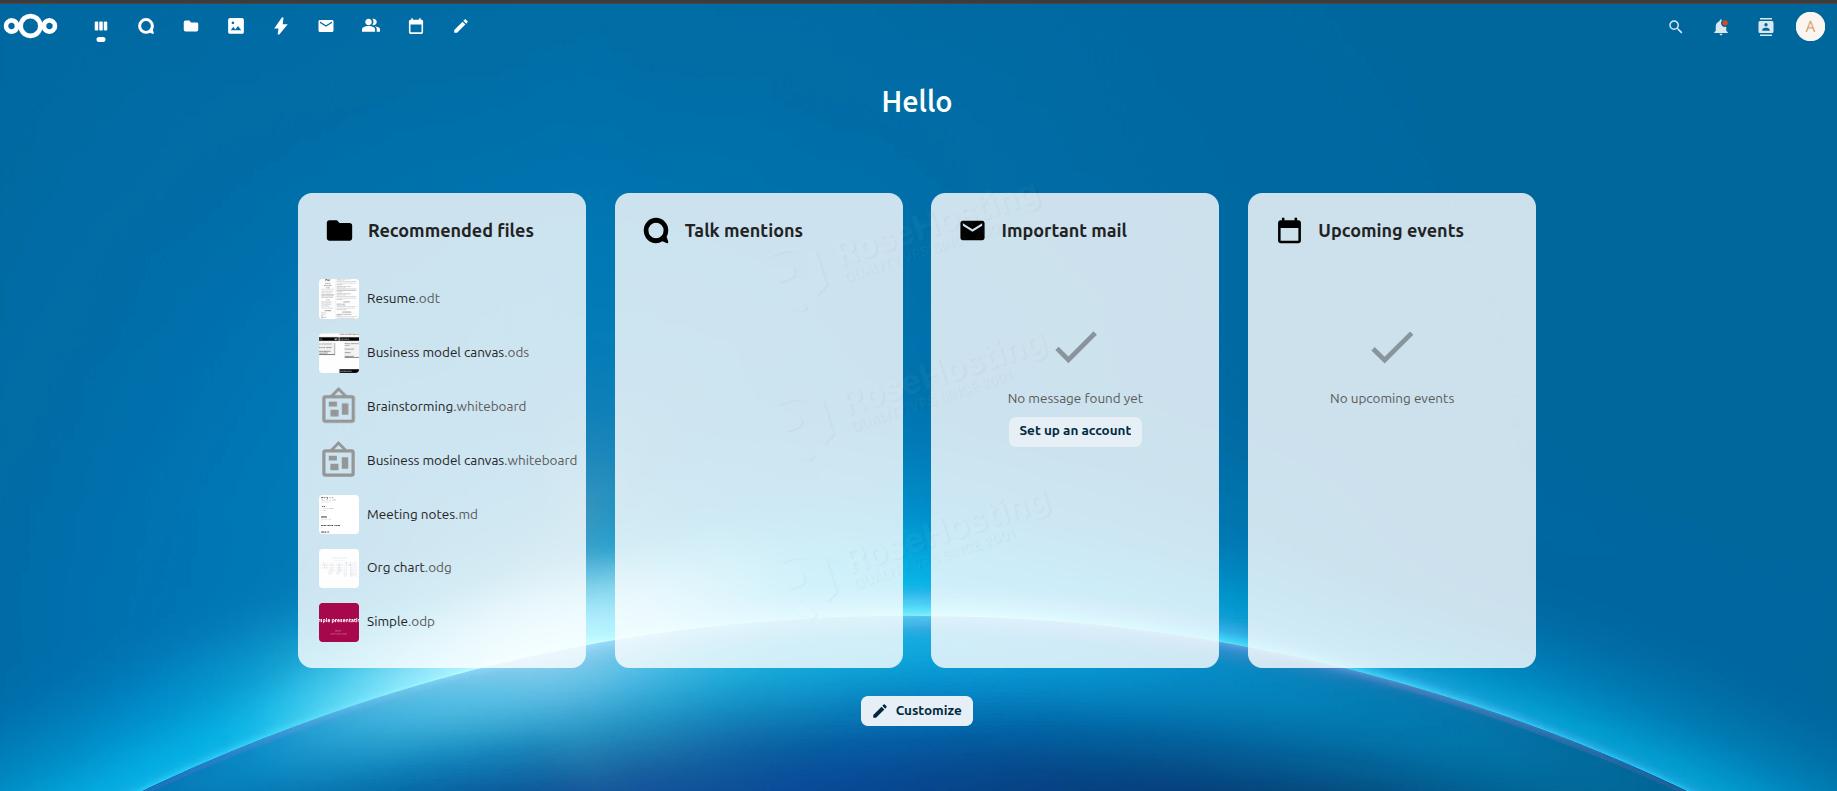Open the Mail app icon
This screenshot has width=1837, height=791.
[326, 27]
